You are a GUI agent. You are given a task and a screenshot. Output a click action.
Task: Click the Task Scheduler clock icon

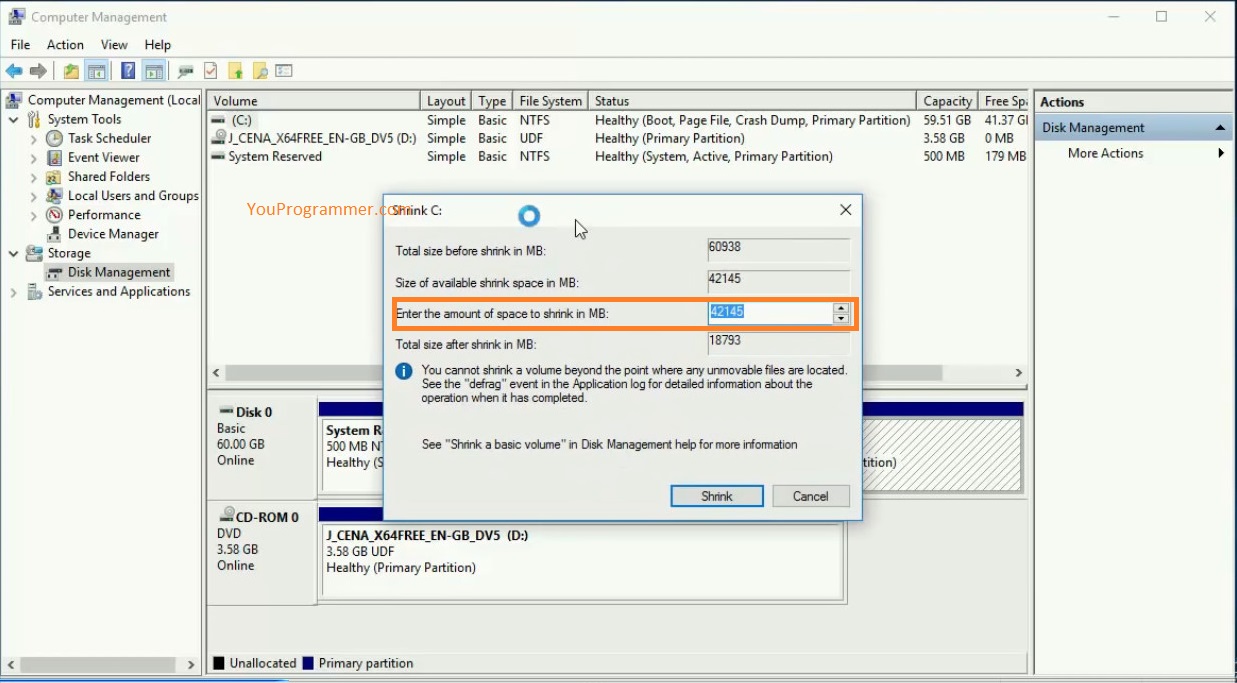(55, 139)
